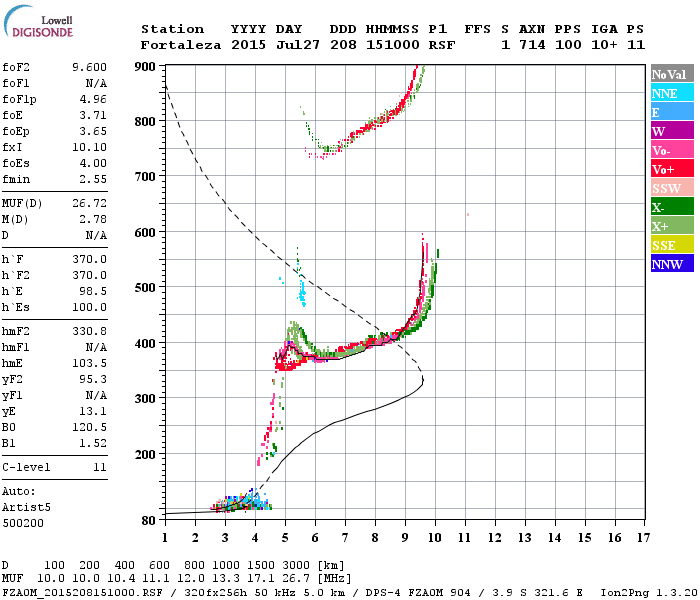Viewport: 700px width, 600px height.
Task: Click the yF2 value 95.3
Action: [93, 379]
